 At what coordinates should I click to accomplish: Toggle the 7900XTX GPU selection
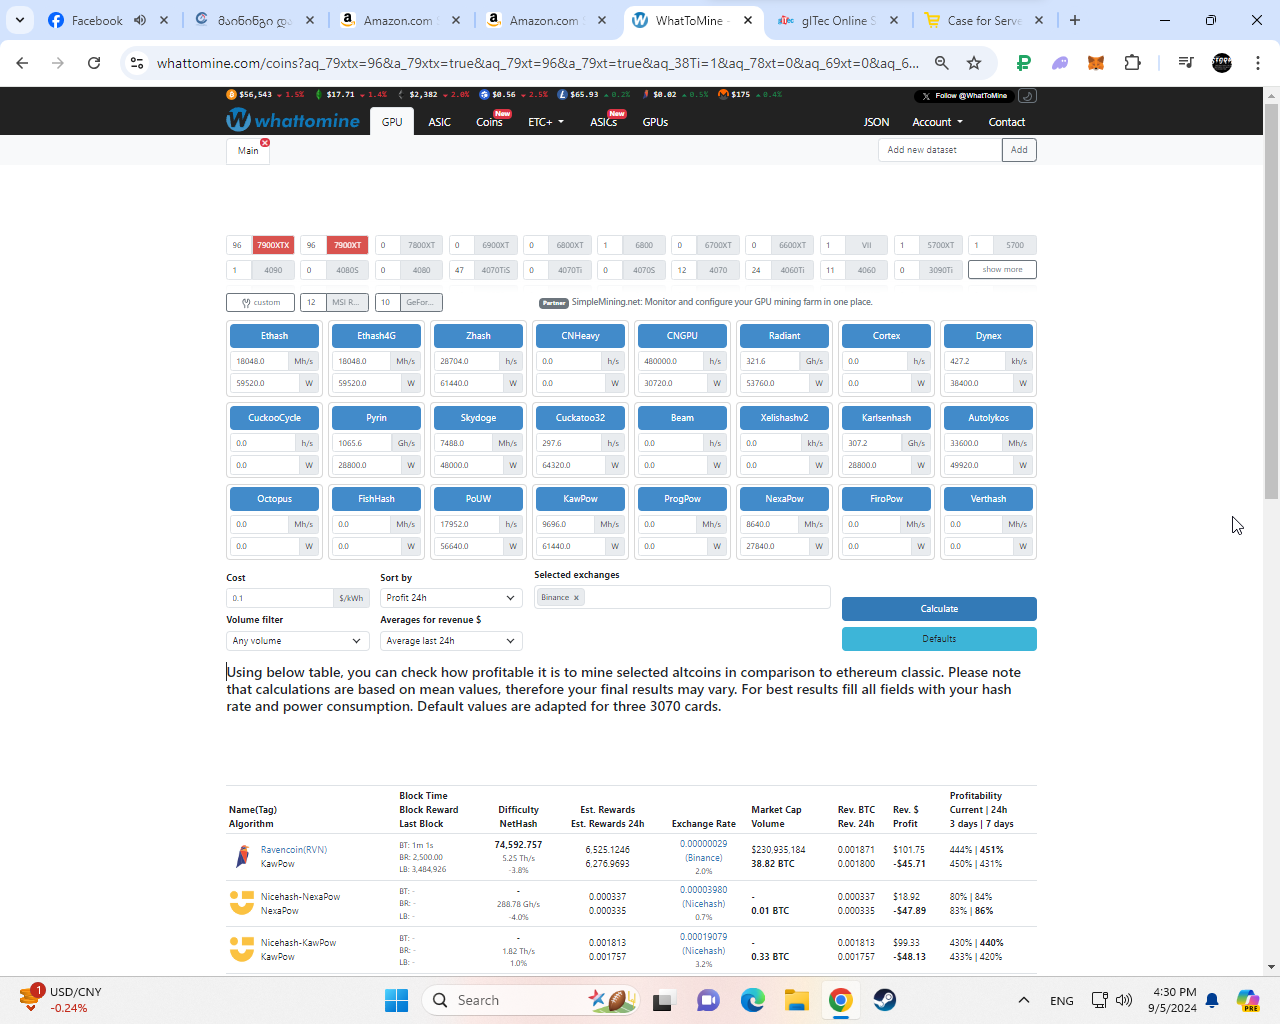click(x=273, y=245)
